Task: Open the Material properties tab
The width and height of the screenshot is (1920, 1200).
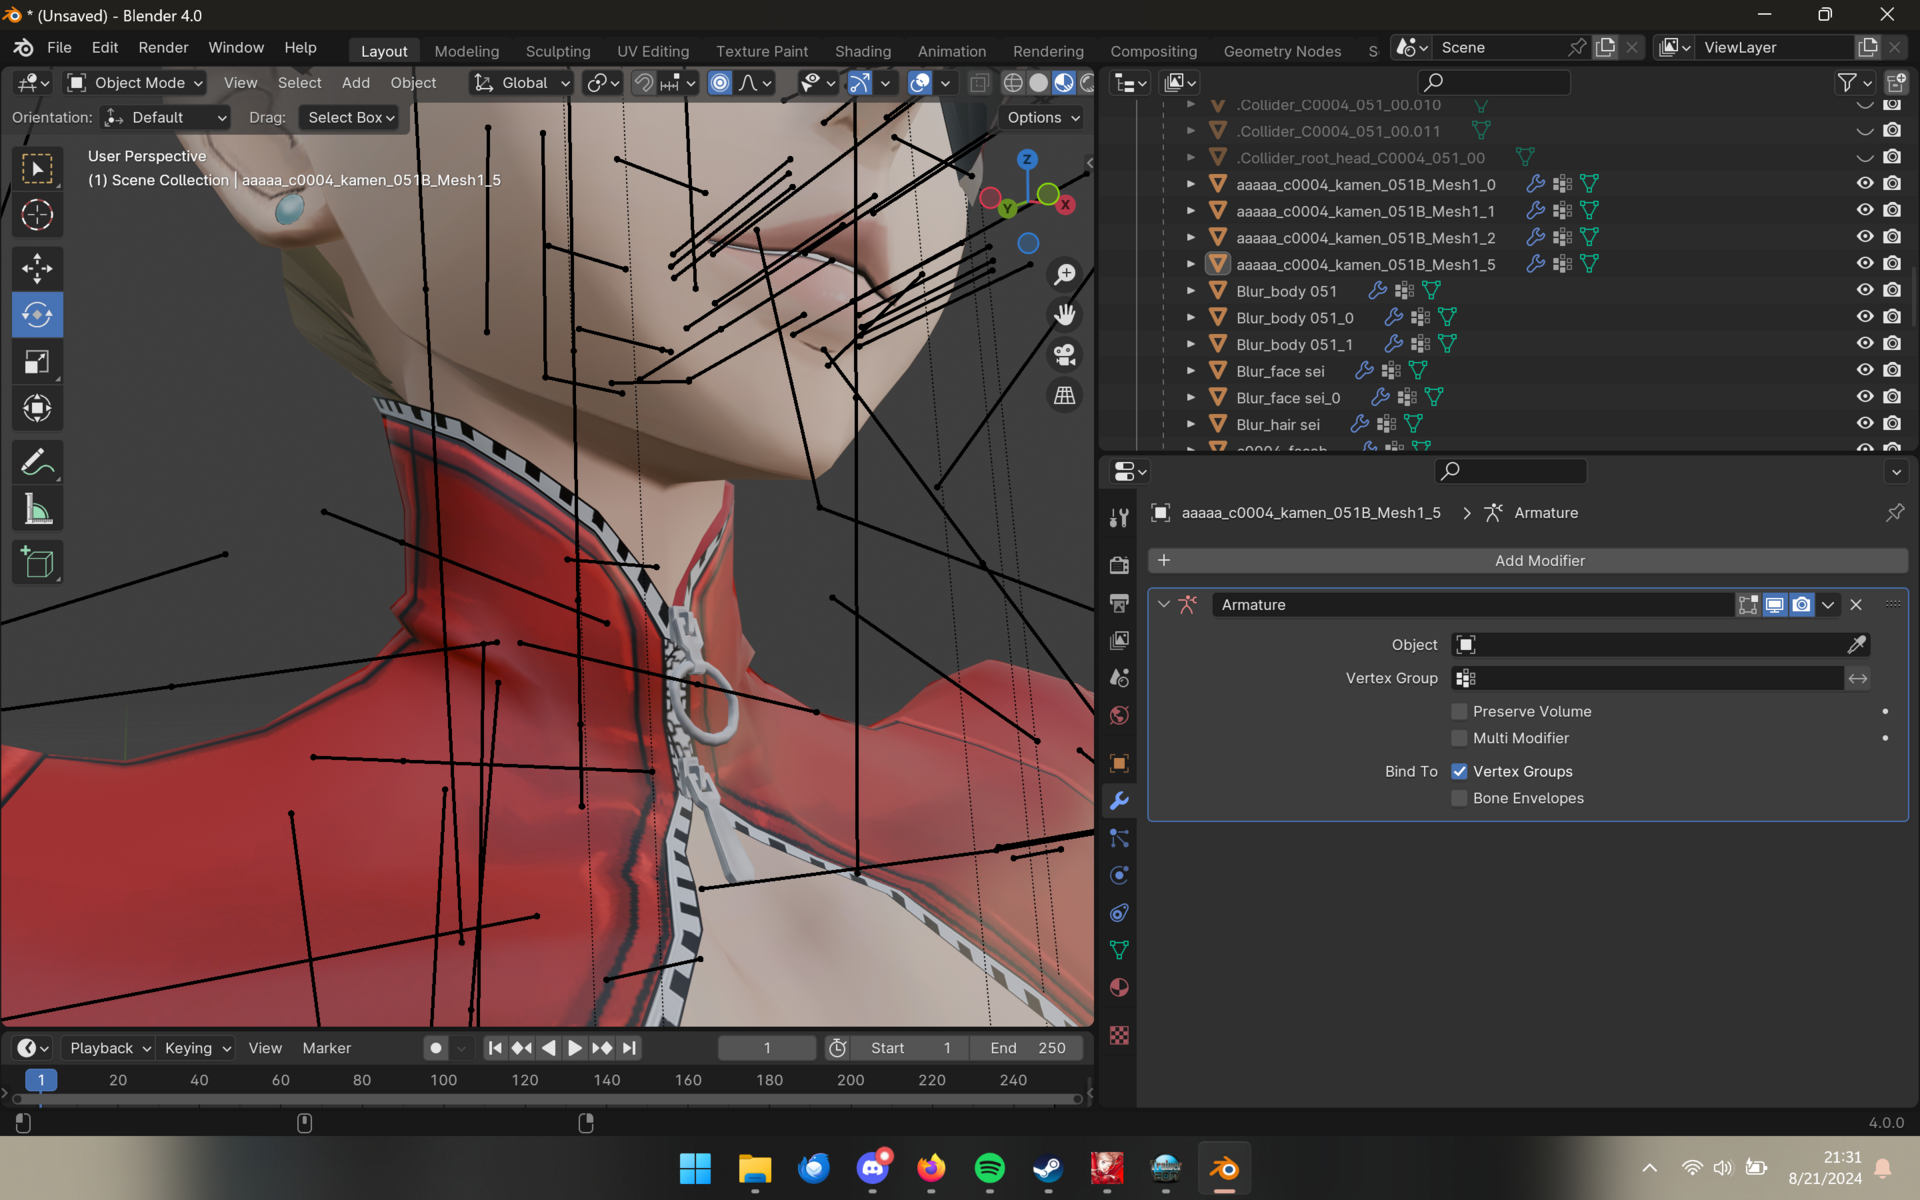Action: (1119, 988)
